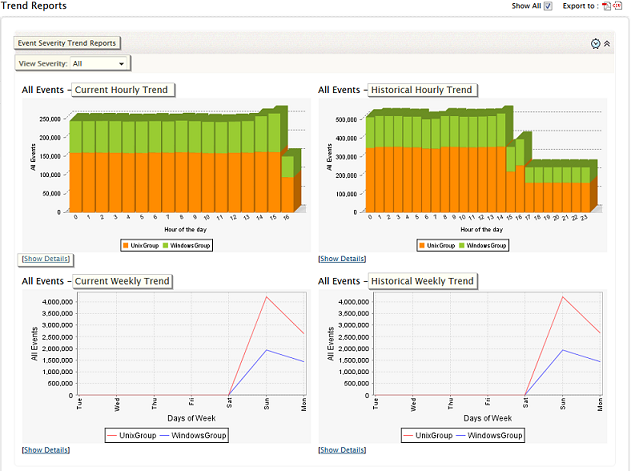
Task: Export the report to PDF
Action: tap(606, 6)
